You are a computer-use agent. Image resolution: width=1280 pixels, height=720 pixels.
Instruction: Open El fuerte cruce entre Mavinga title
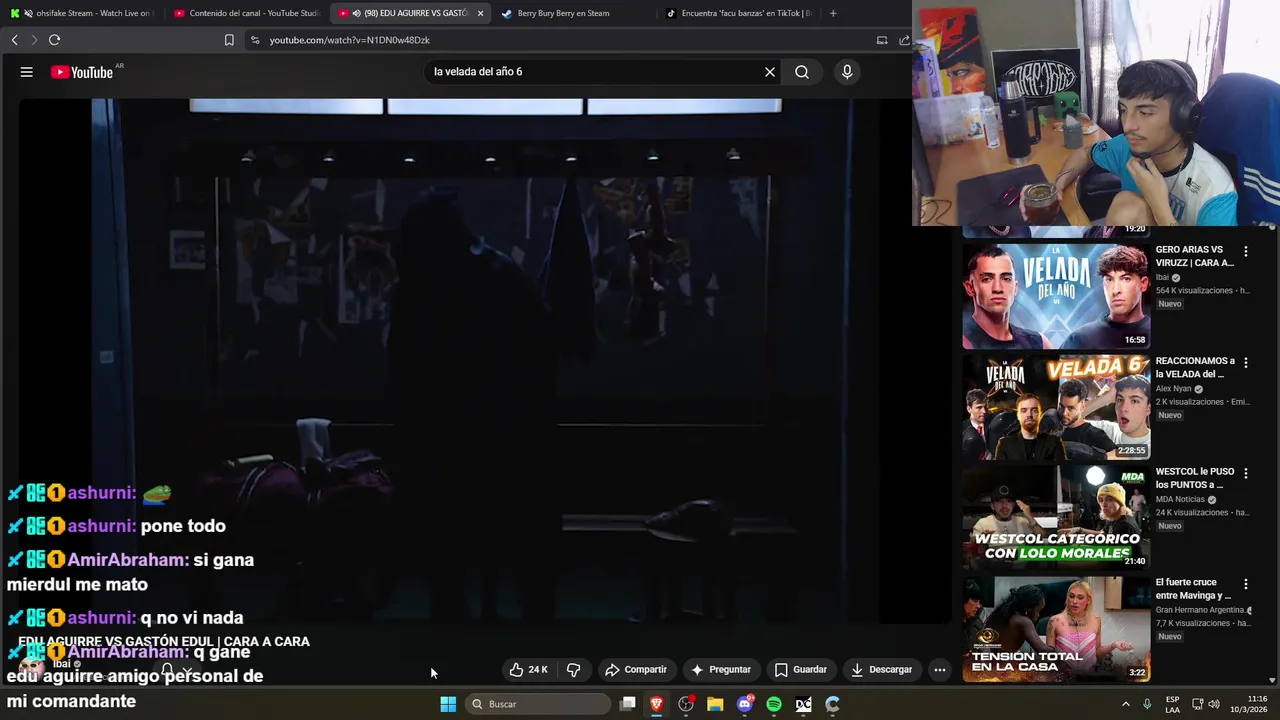(x=1195, y=589)
